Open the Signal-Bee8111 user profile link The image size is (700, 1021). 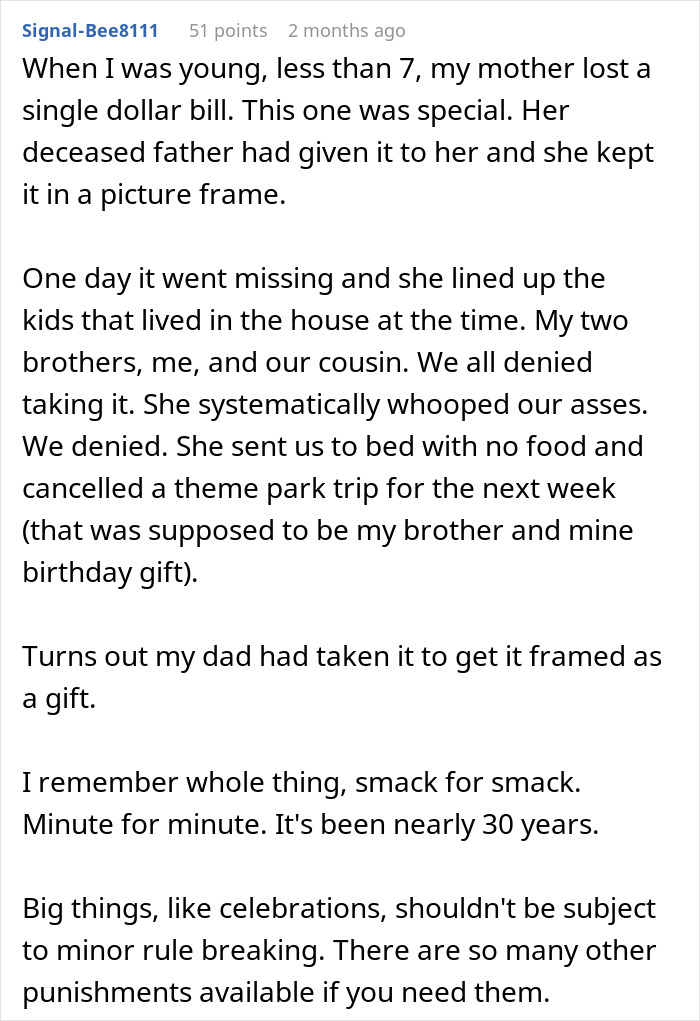click(x=90, y=31)
